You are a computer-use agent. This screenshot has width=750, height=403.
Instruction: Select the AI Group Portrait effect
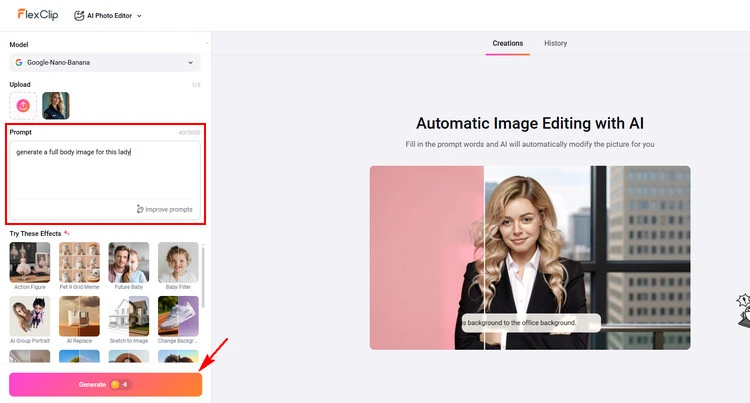29,316
